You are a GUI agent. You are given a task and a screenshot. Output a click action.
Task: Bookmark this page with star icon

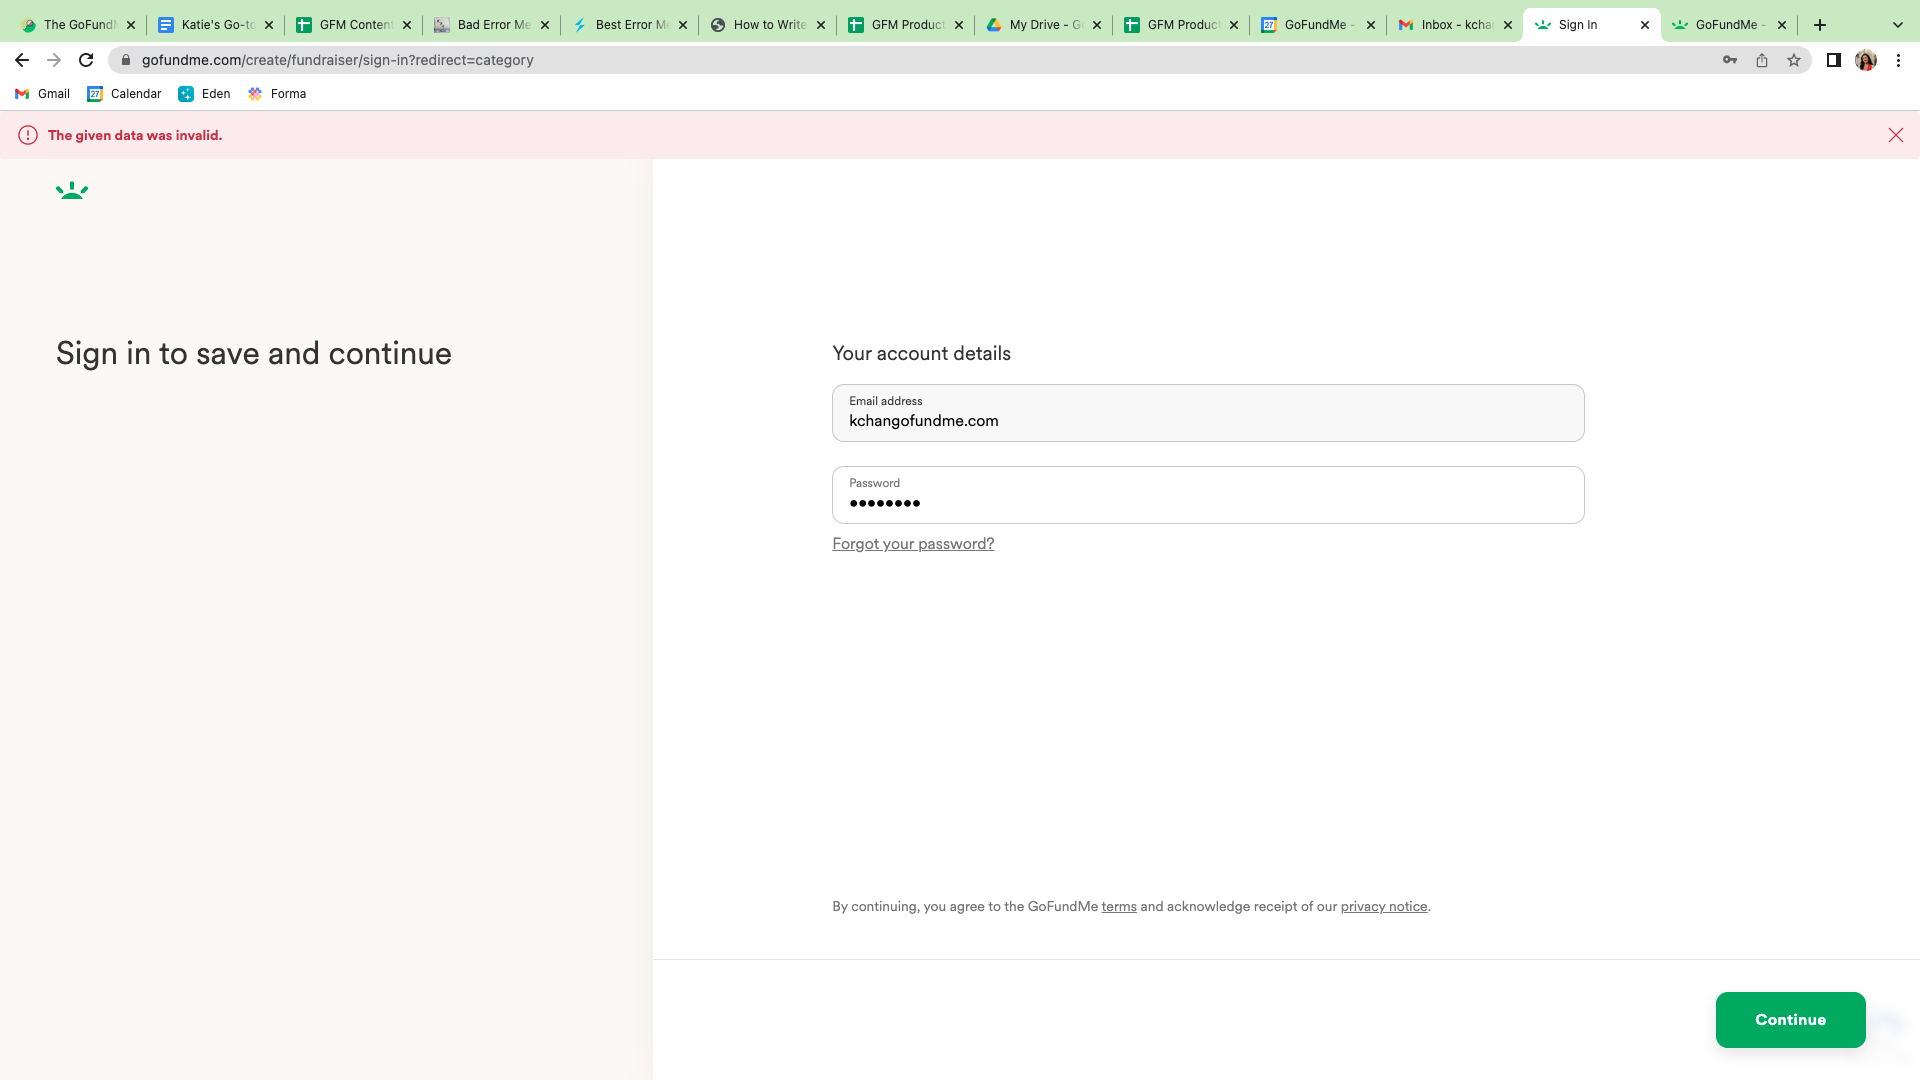pos(1794,60)
